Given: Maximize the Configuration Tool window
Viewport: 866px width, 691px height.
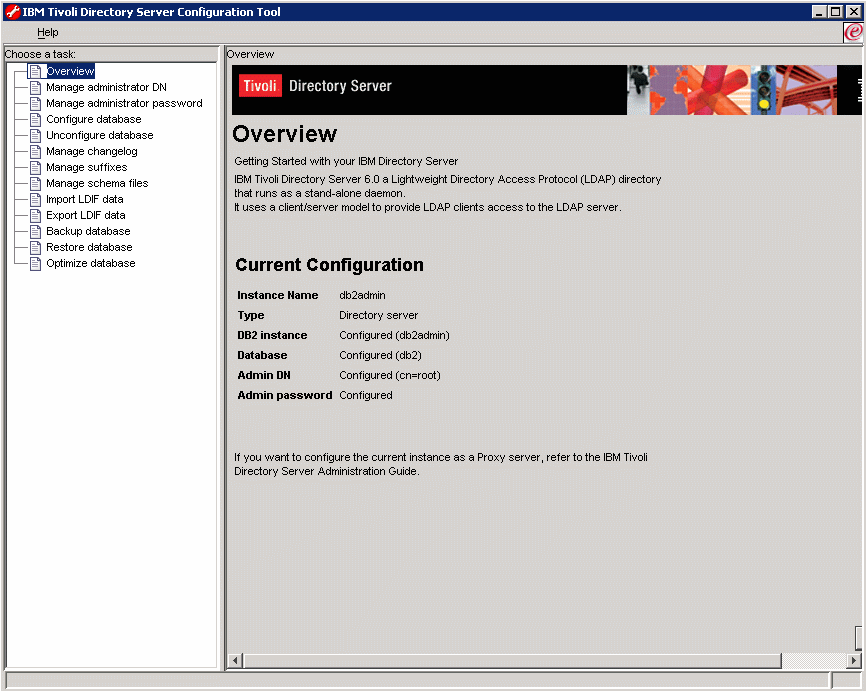Looking at the screenshot, I should point(836,12).
